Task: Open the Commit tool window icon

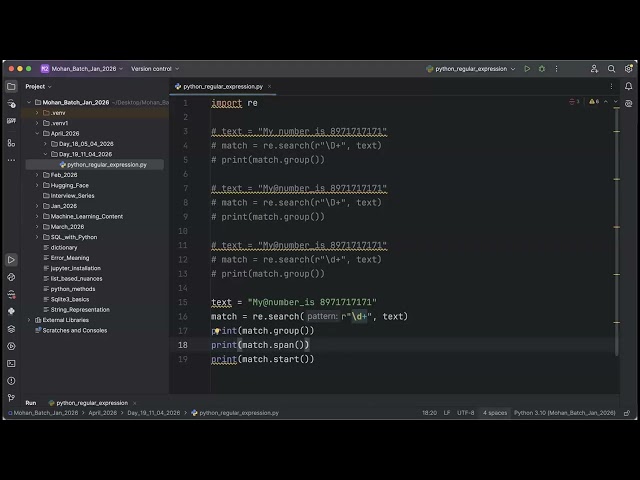Action: tap(11, 104)
